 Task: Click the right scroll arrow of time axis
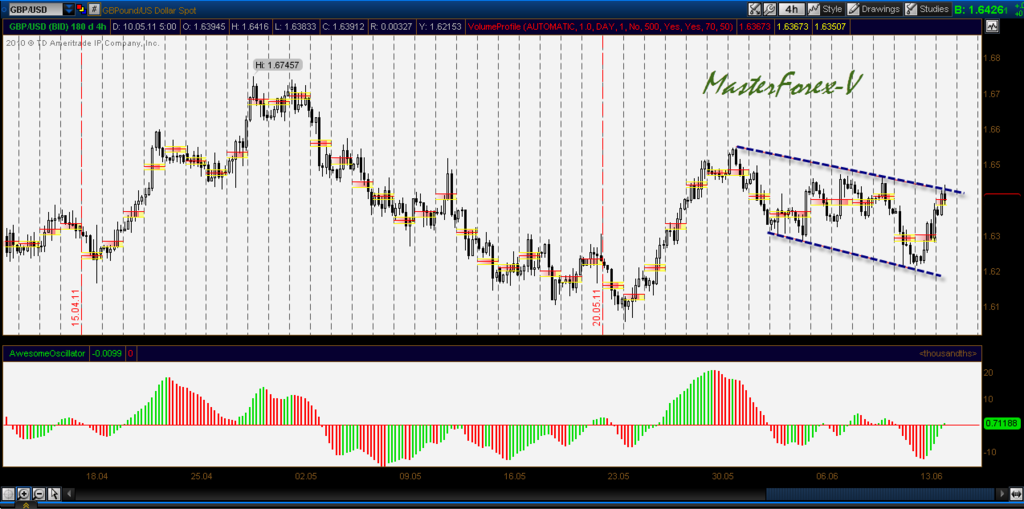click(x=1002, y=494)
